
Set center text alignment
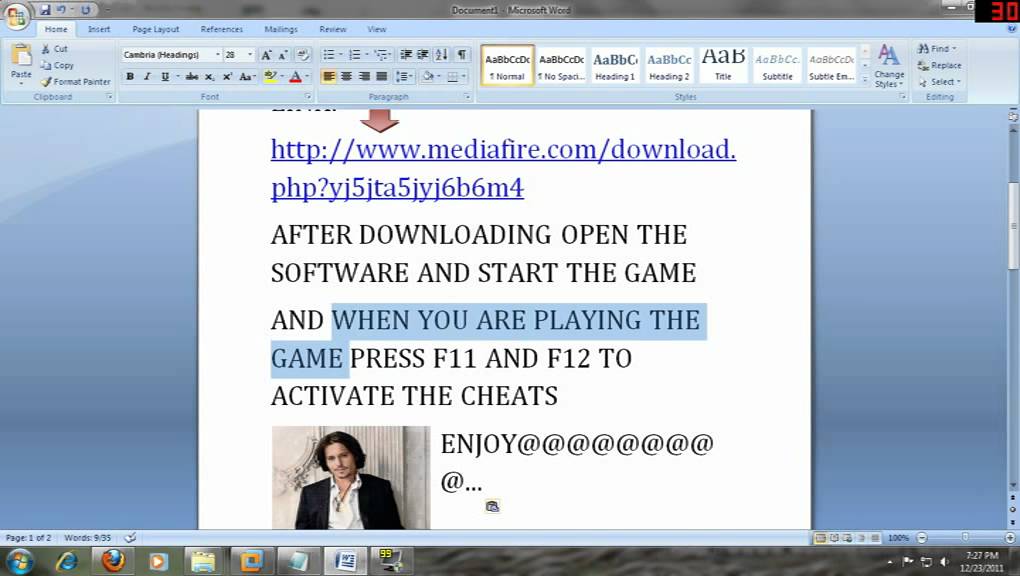[x=347, y=77]
